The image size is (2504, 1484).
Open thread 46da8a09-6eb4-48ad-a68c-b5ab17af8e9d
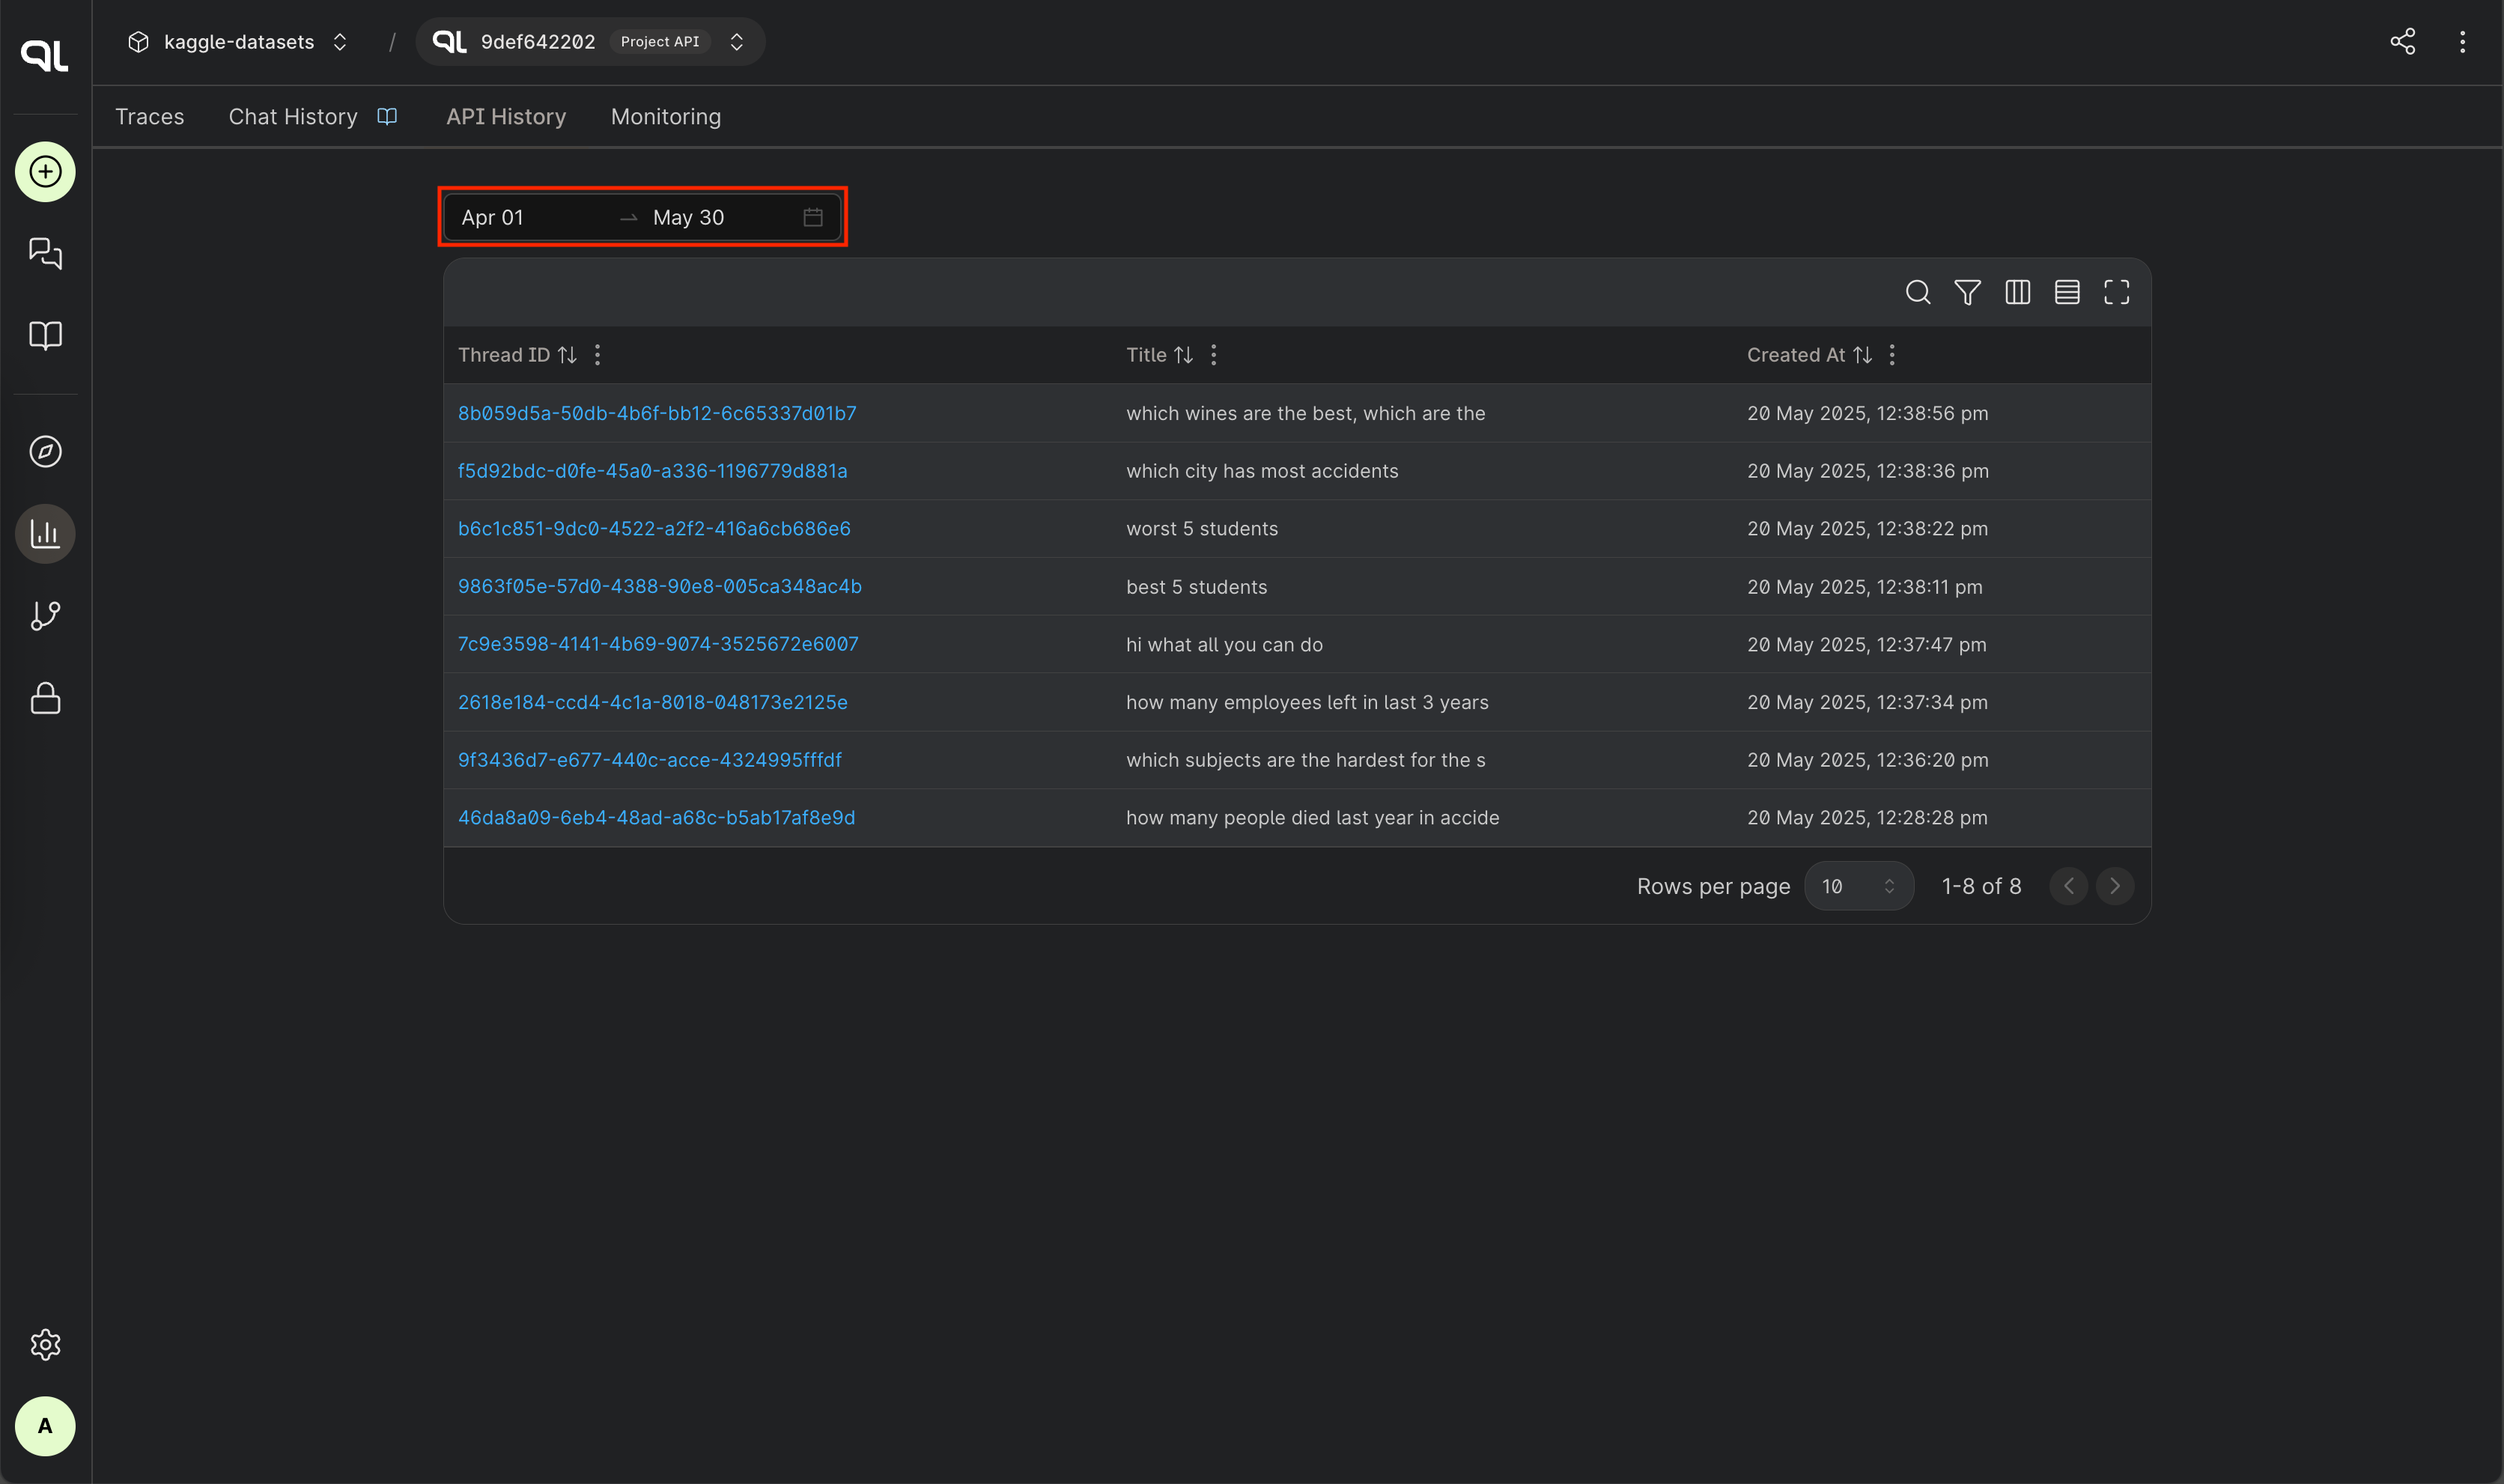click(657, 817)
